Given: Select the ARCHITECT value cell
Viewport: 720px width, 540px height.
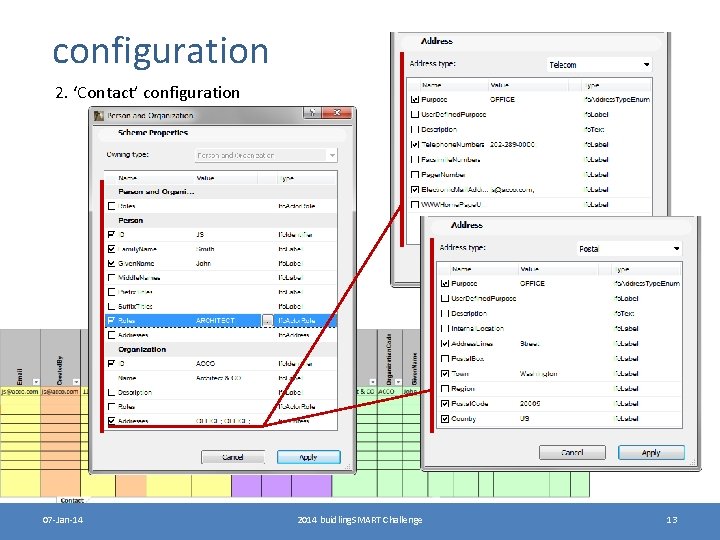Looking at the screenshot, I should [215, 321].
